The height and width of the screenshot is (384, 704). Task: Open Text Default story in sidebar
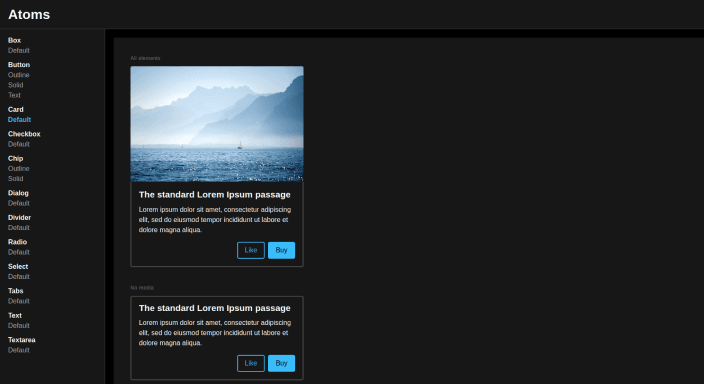(18, 326)
